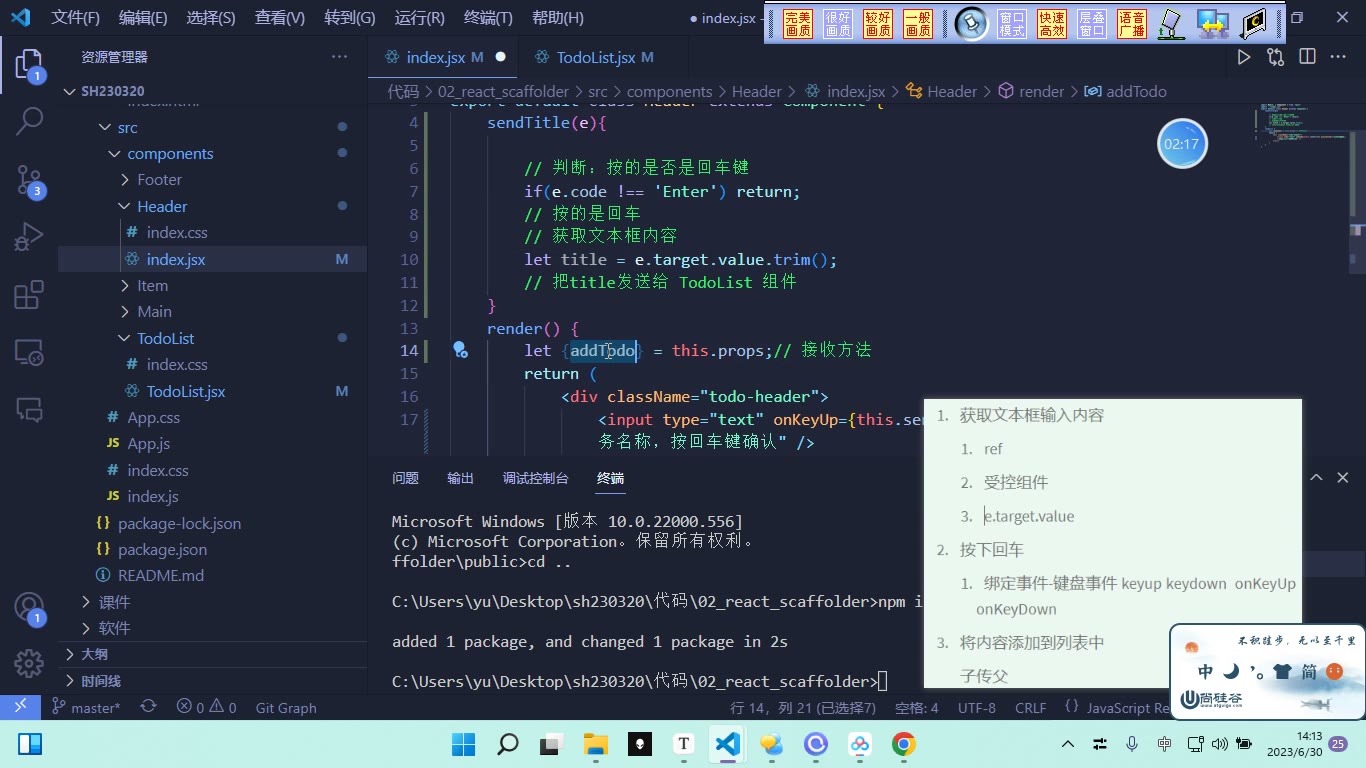1366x768 pixels.
Task: Select the 较好画质 quality option
Action: pos(878,24)
